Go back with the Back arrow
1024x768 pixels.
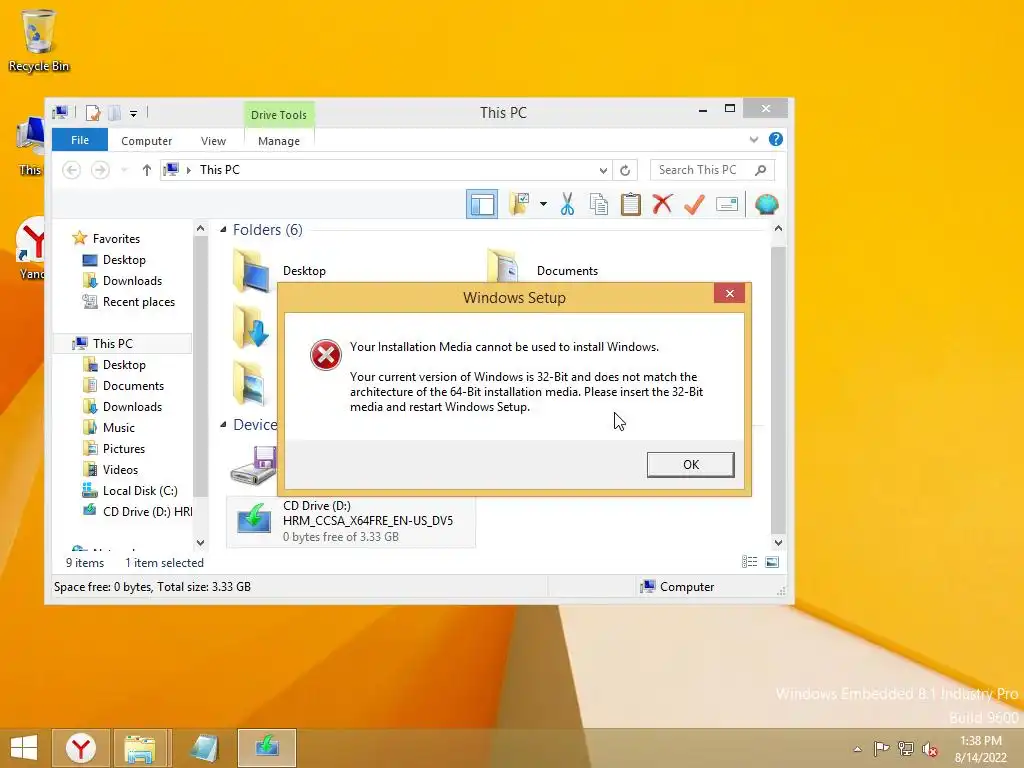coord(71,170)
